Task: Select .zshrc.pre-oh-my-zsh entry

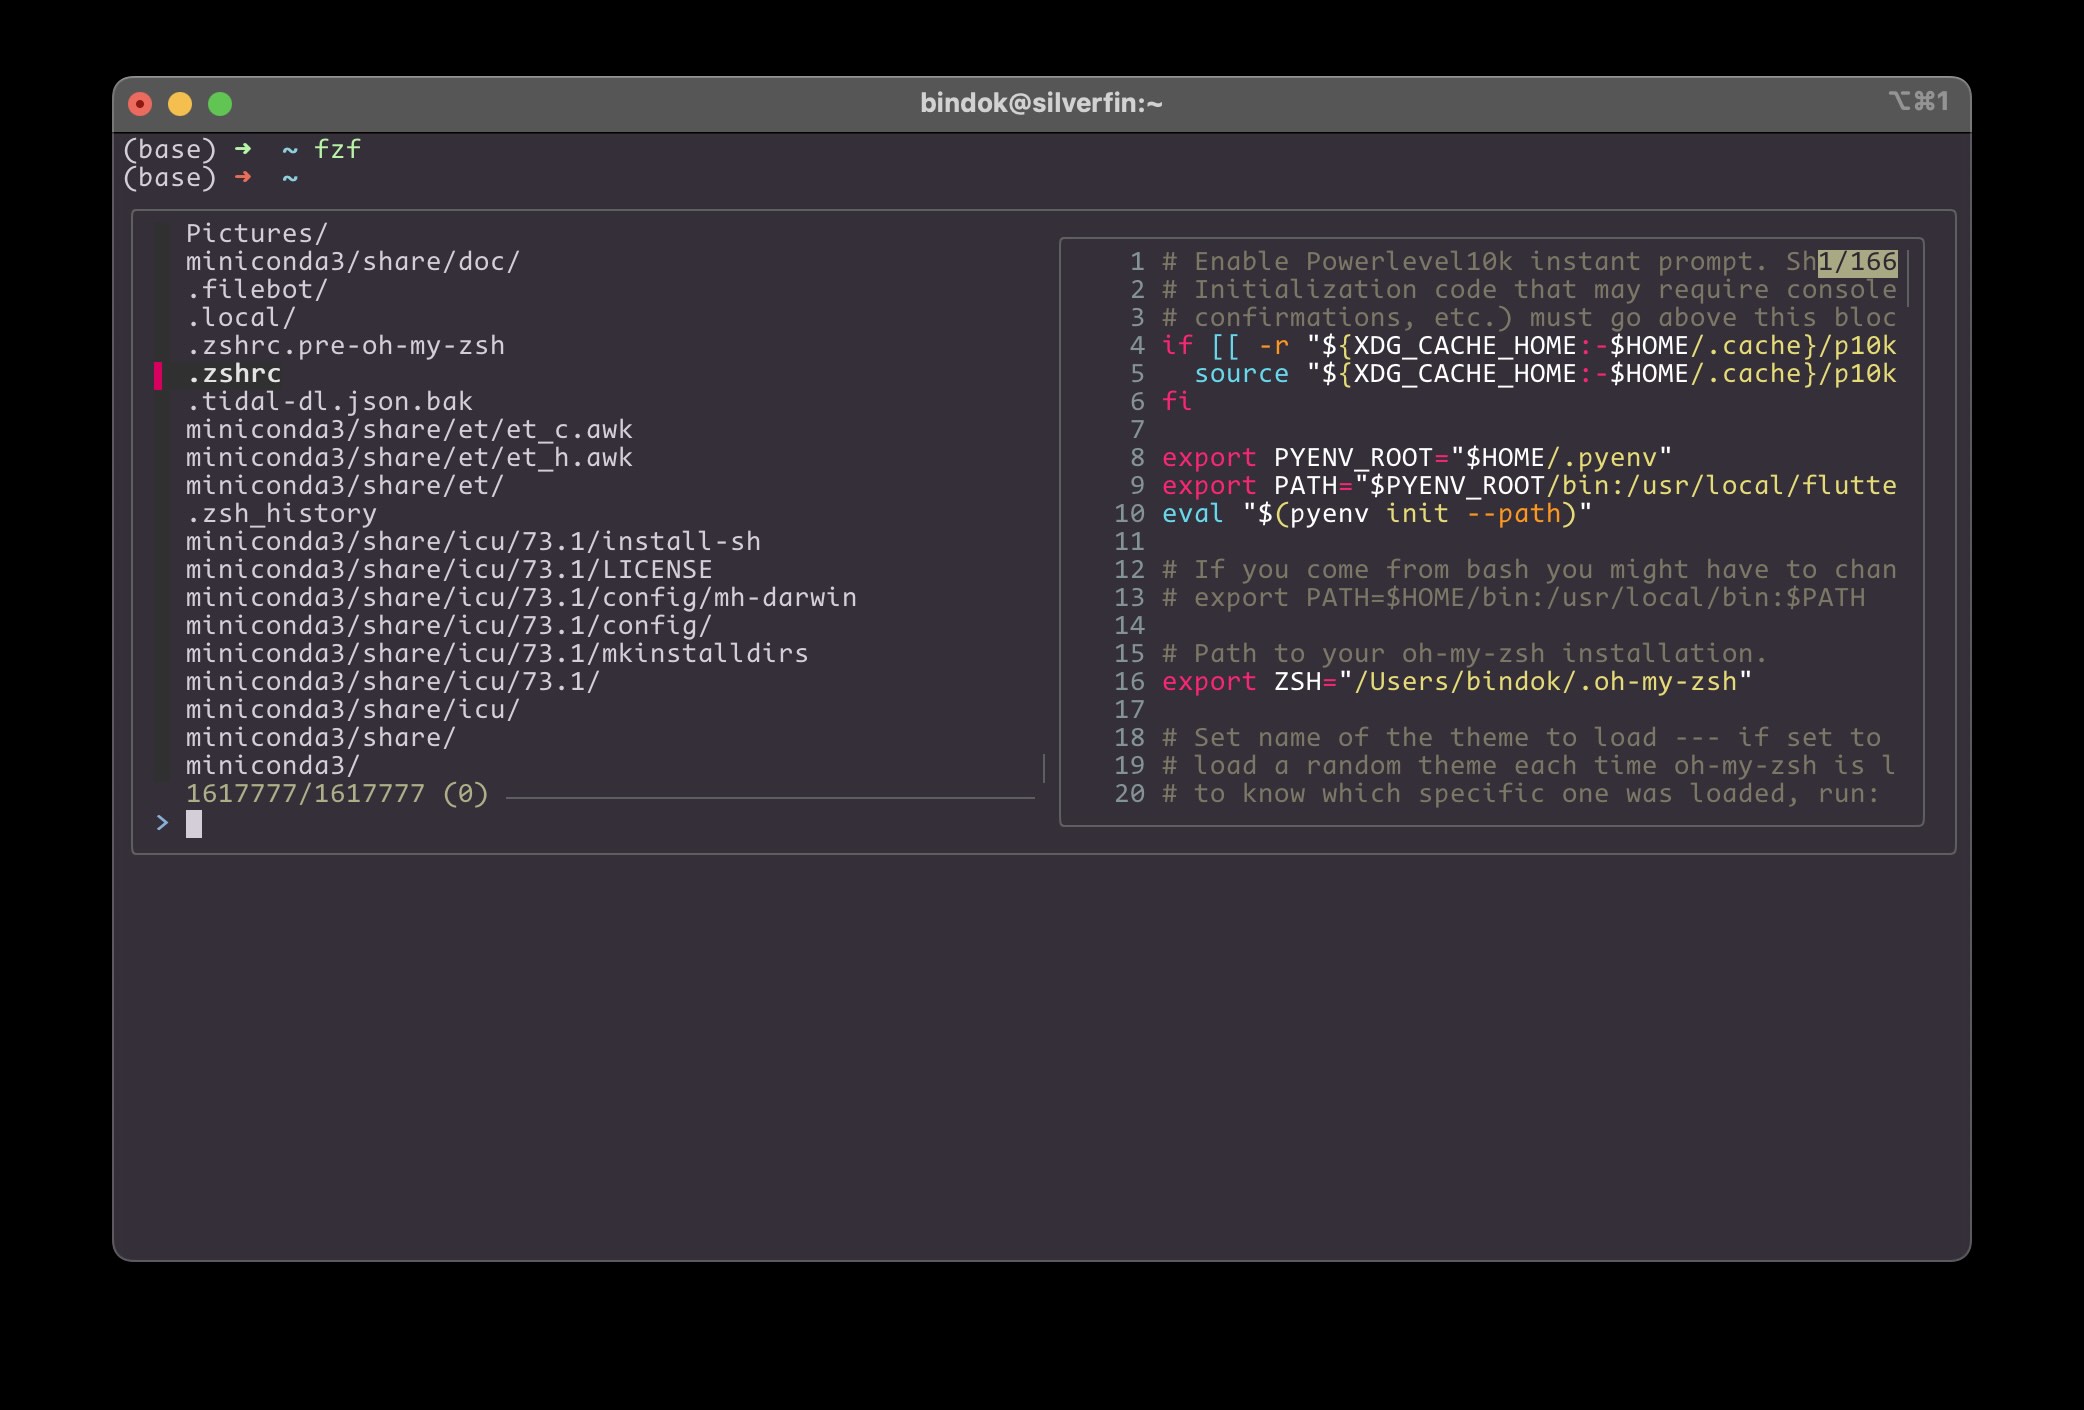Action: [345, 345]
